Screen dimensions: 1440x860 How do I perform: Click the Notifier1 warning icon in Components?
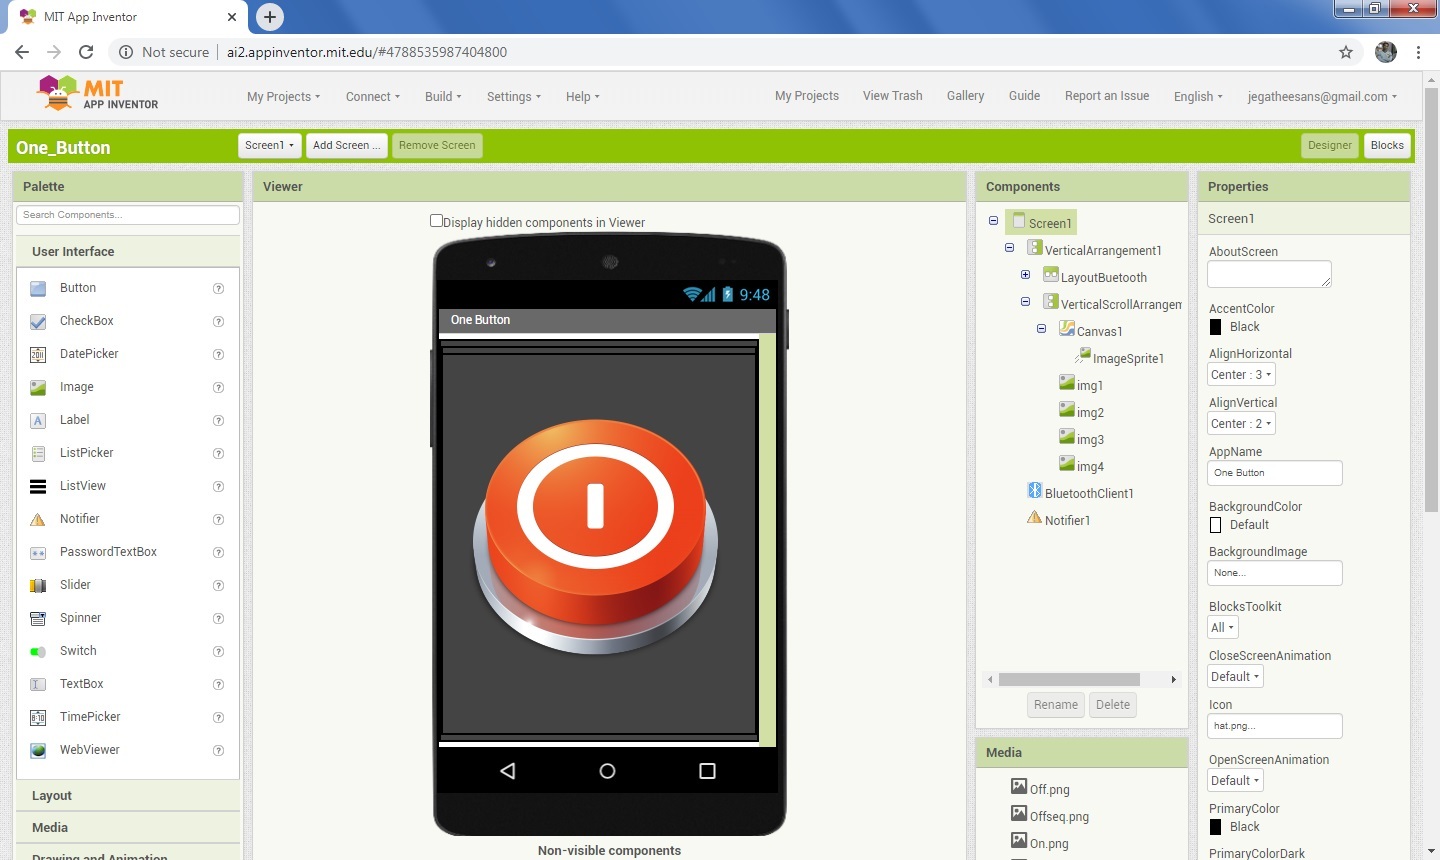point(1035,518)
